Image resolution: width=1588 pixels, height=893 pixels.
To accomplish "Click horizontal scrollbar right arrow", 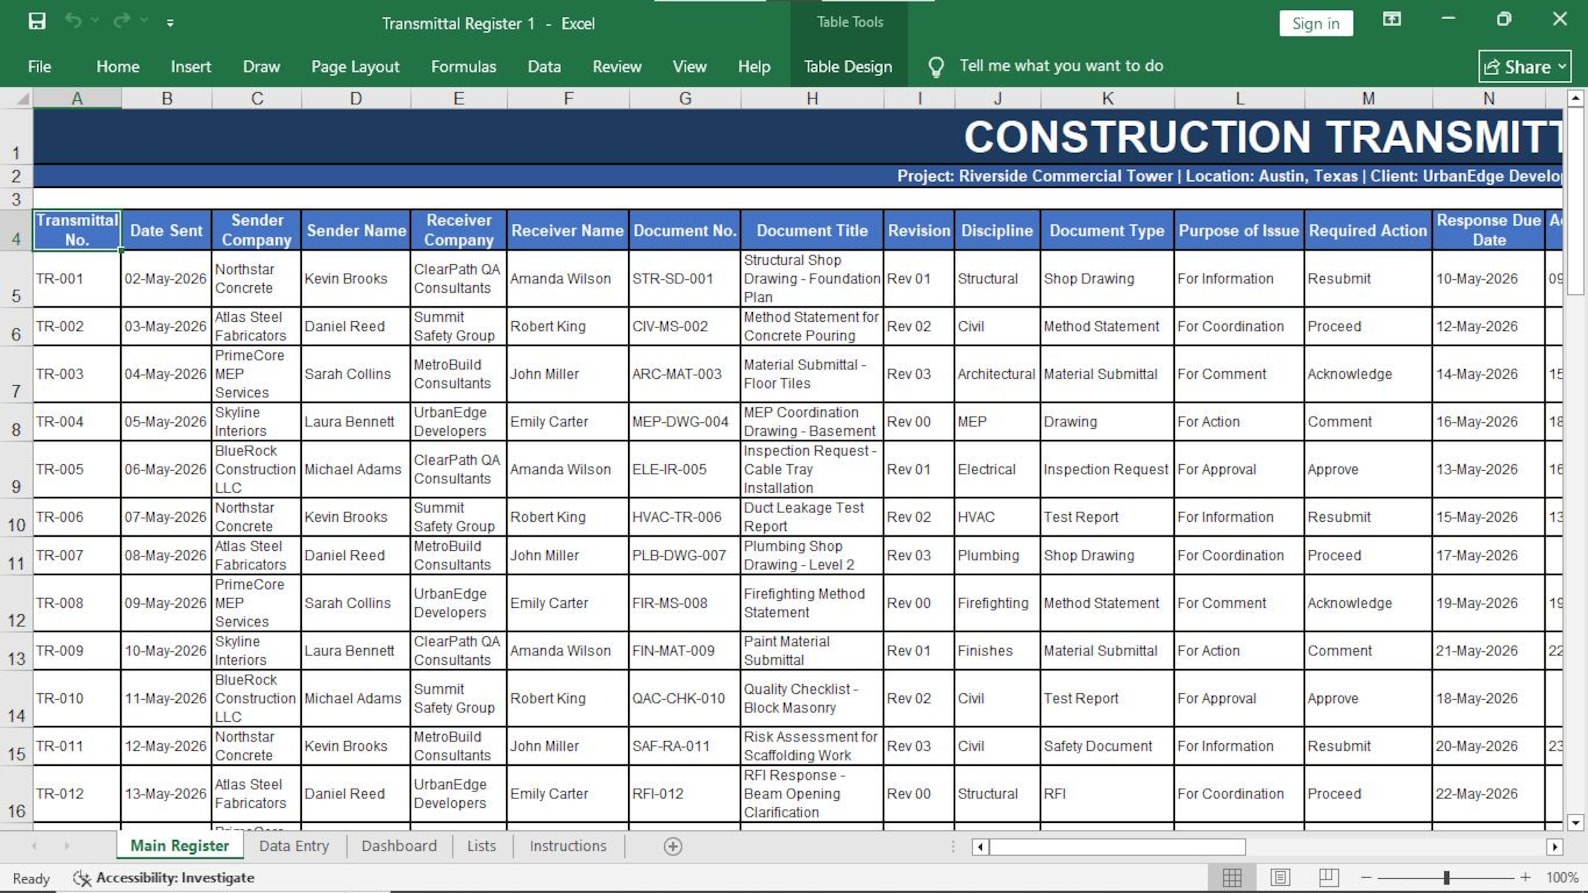I will (x=1554, y=847).
